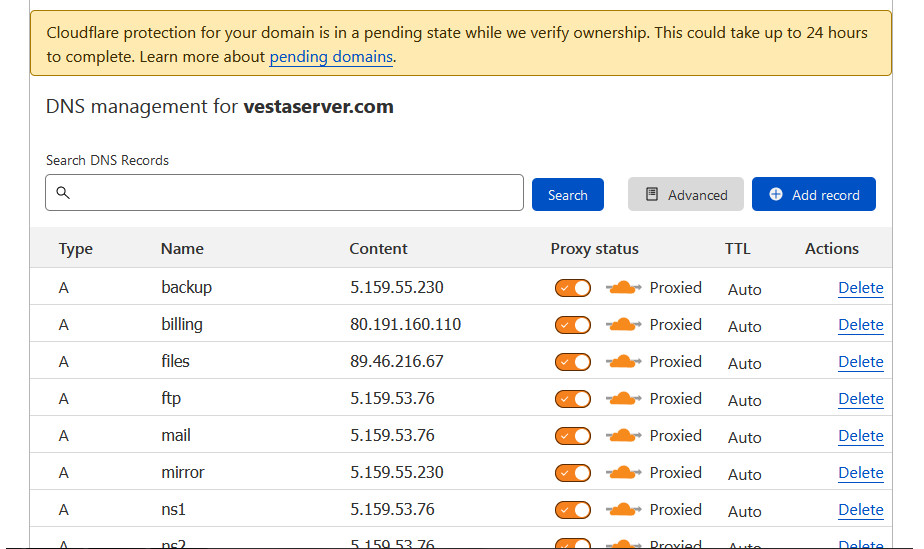This screenshot has width=924, height=549.
Task: Disable proxy for the billing record
Action: [573, 325]
